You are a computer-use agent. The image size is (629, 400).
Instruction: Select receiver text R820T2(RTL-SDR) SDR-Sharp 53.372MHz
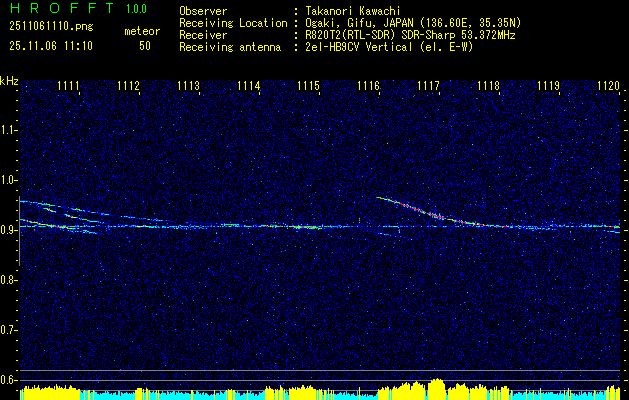410,35
